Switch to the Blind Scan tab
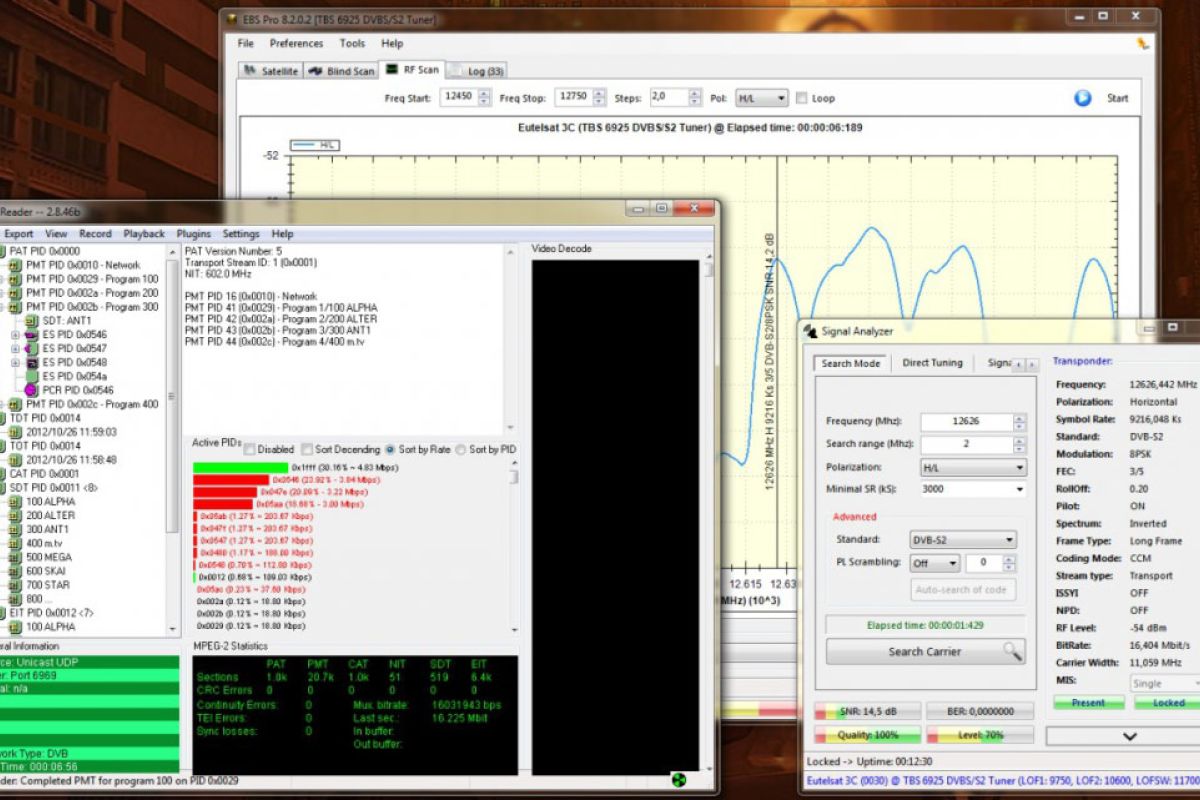The image size is (1200, 800). coord(341,71)
